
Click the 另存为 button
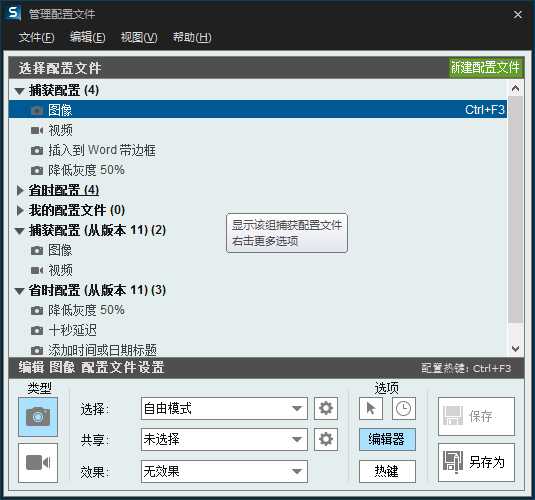point(476,462)
